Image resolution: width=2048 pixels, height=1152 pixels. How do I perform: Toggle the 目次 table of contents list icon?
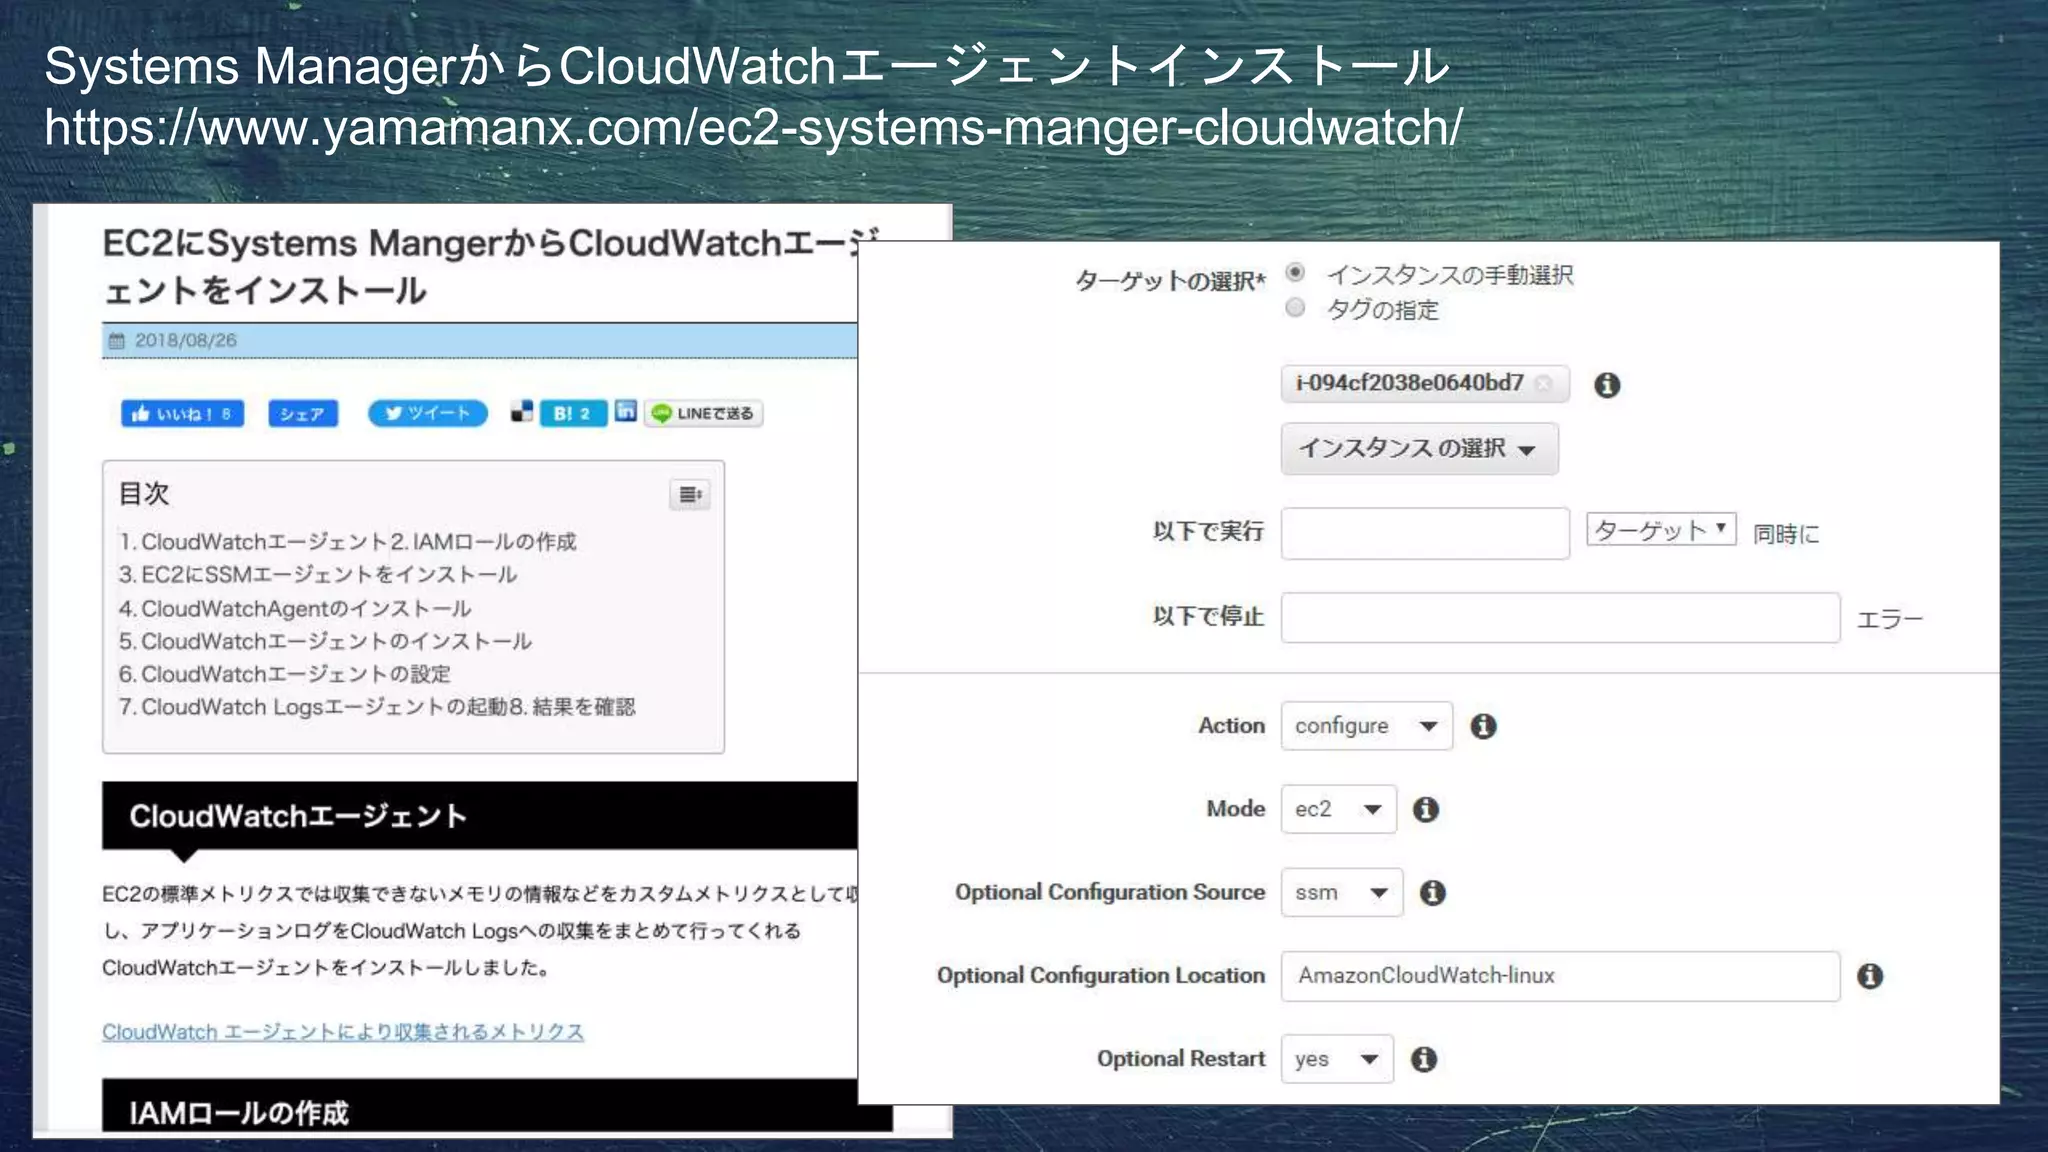coord(690,494)
